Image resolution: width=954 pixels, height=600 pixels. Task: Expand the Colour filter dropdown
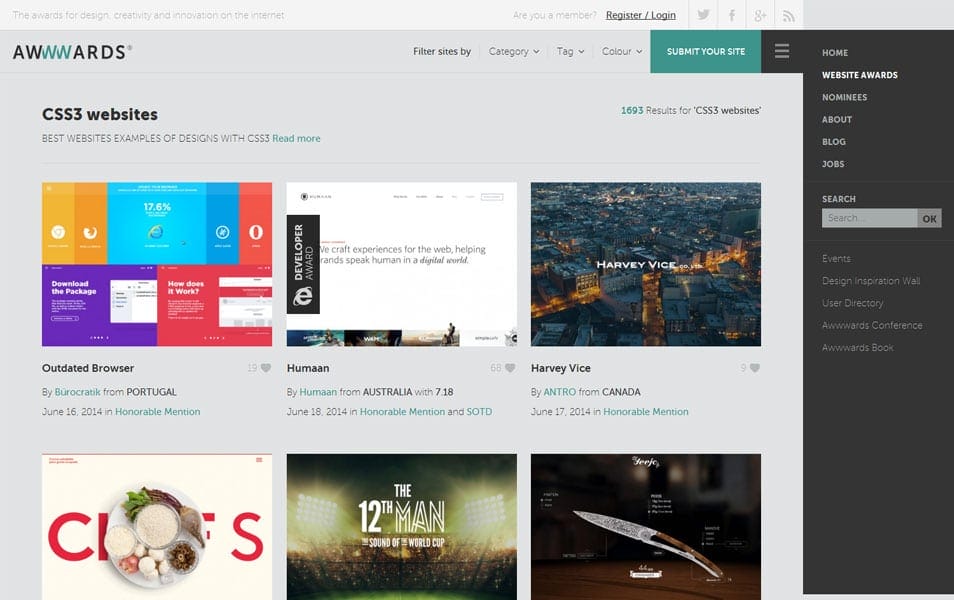pyautogui.click(x=622, y=51)
